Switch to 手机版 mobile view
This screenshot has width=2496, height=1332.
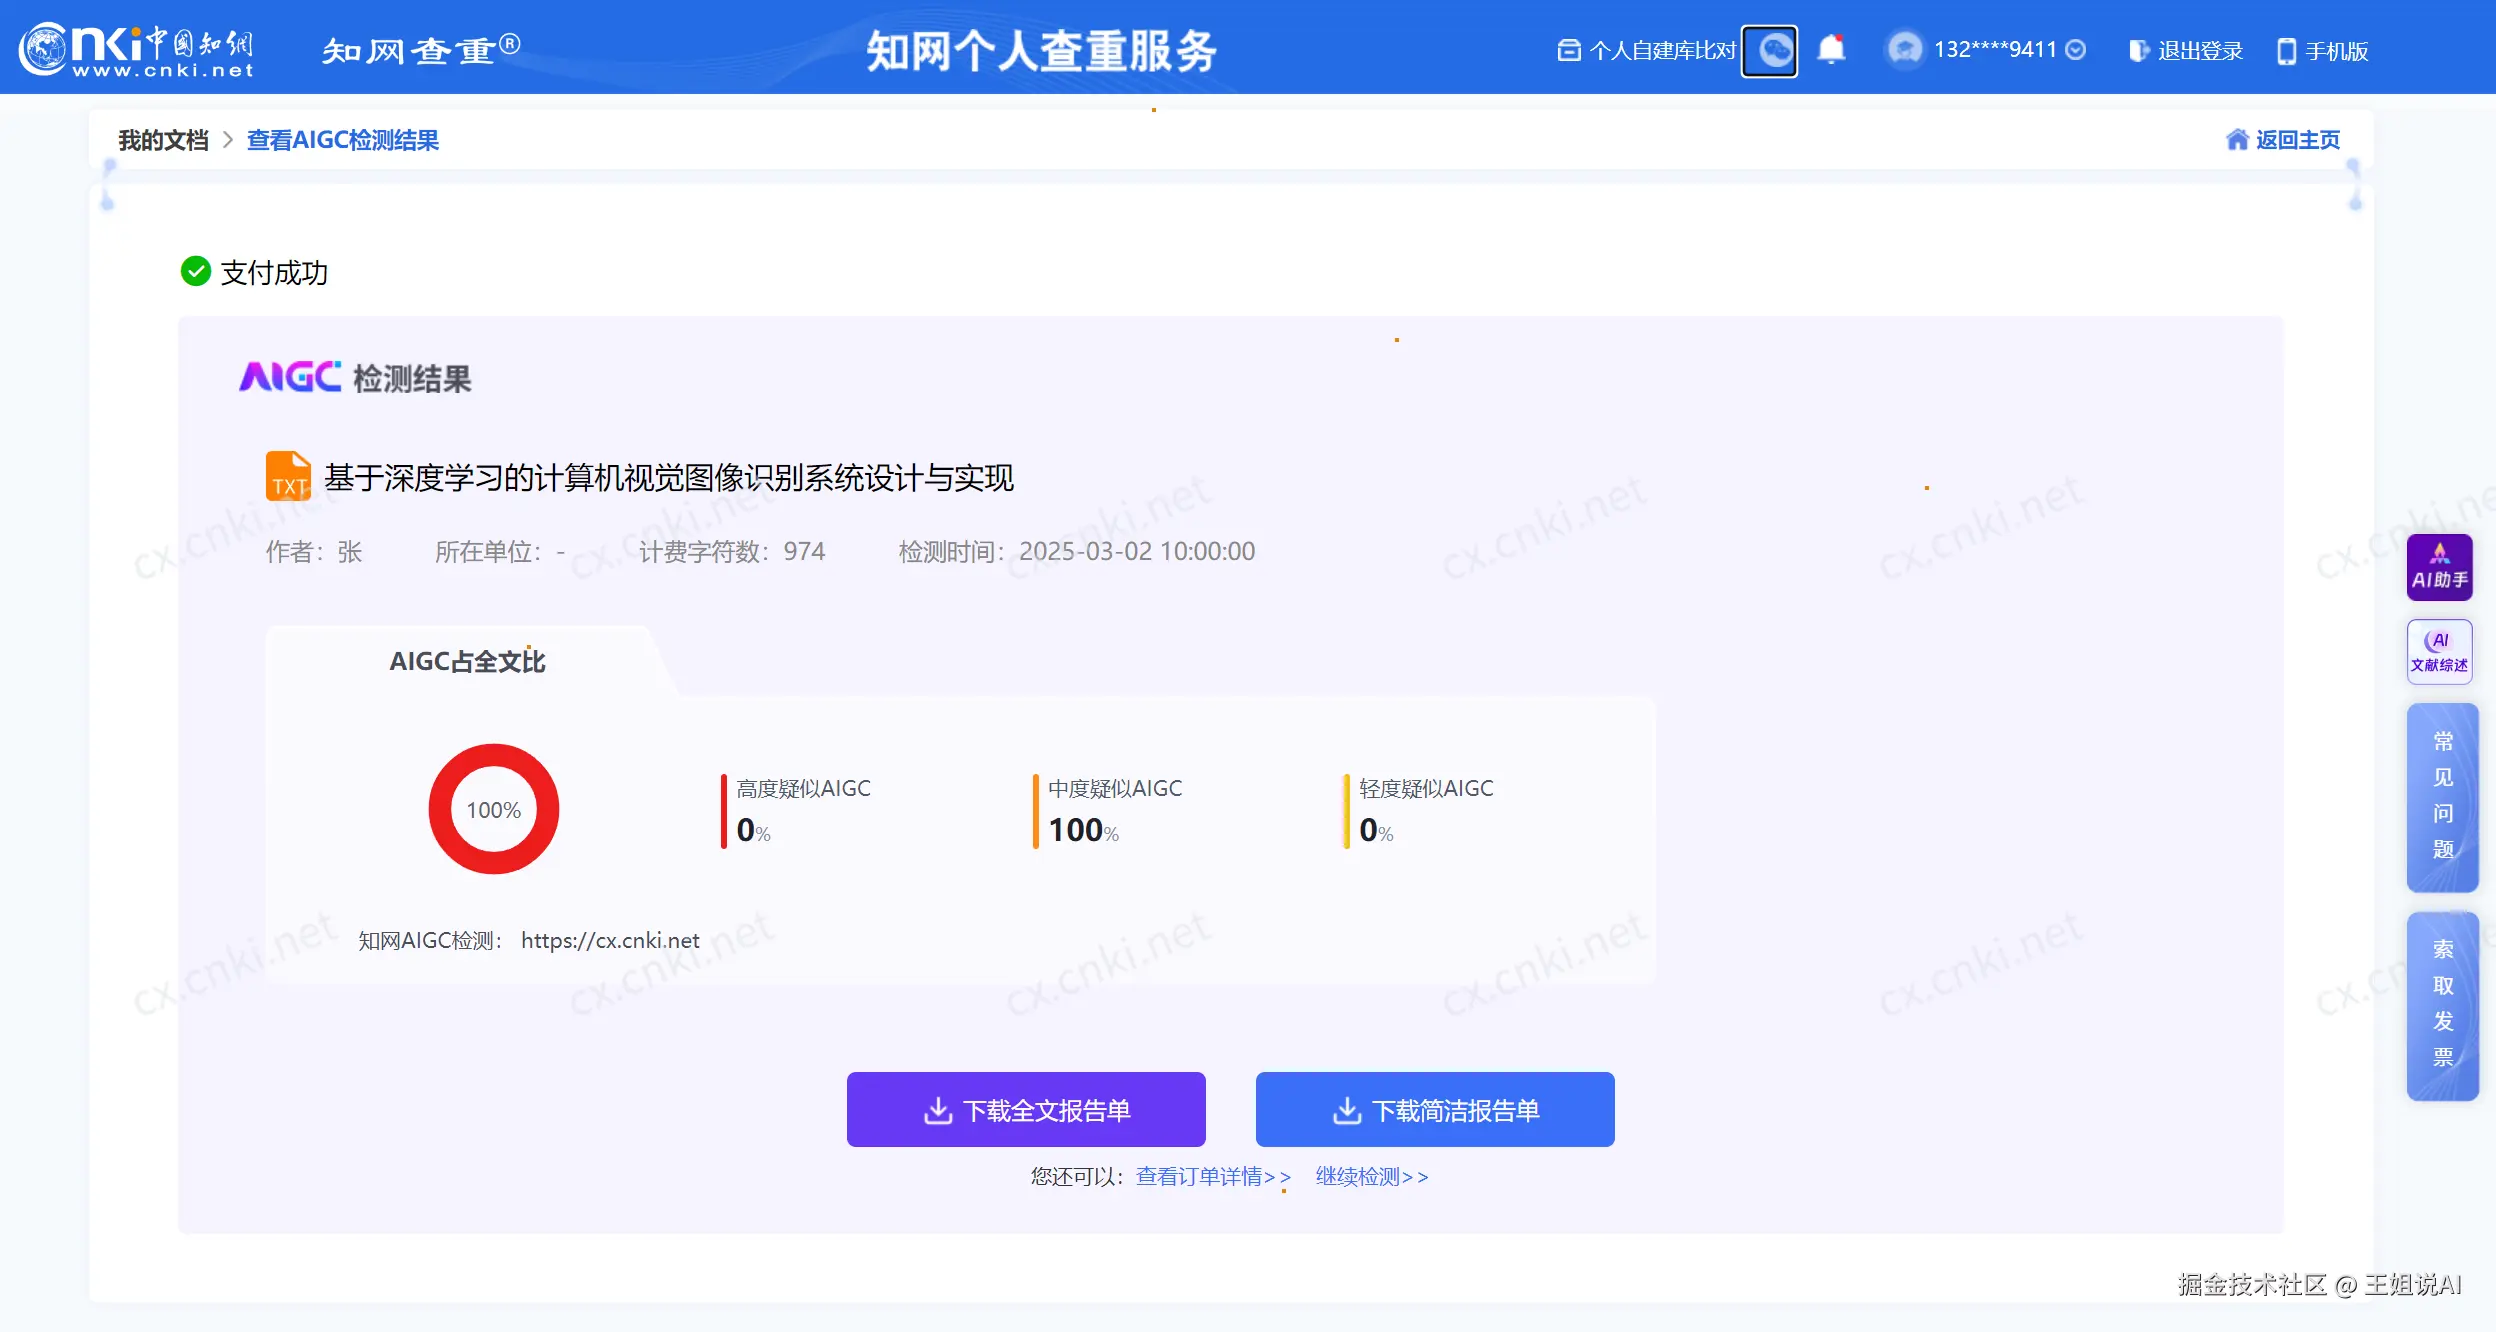tap(2322, 51)
